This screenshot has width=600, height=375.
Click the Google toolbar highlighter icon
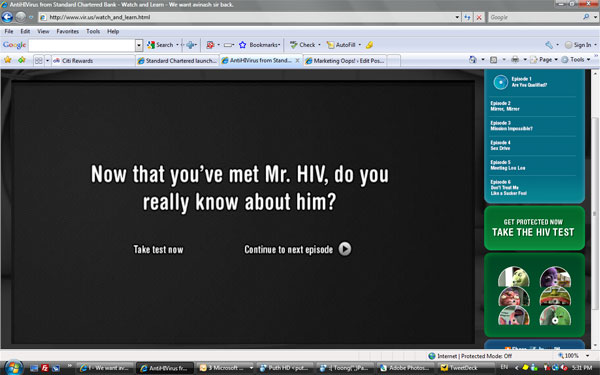coord(369,45)
